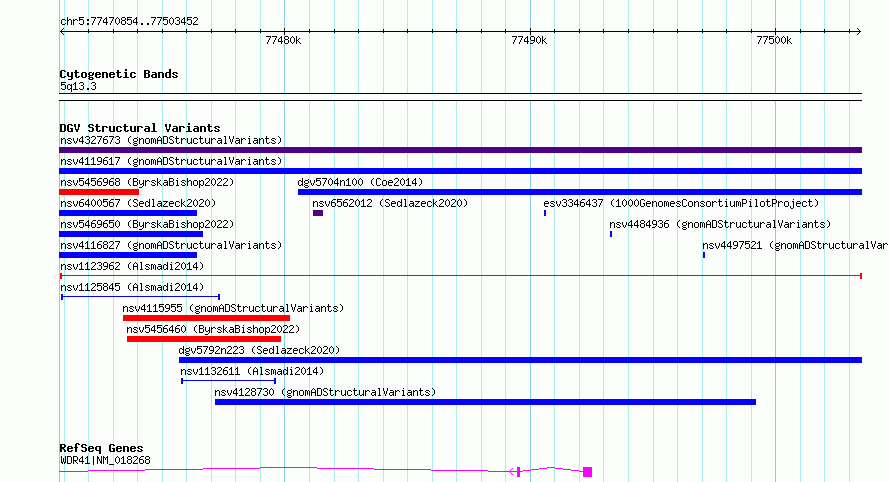
Task: Open the nsv4119617 gnomAD variant label
Action: (171, 161)
